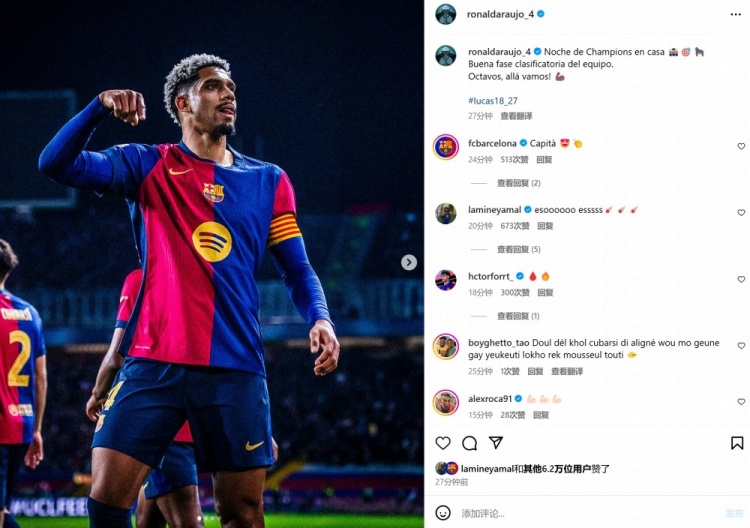Share post via paper plane icon
The width and height of the screenshot is (750, 528).
coord(495,443)
